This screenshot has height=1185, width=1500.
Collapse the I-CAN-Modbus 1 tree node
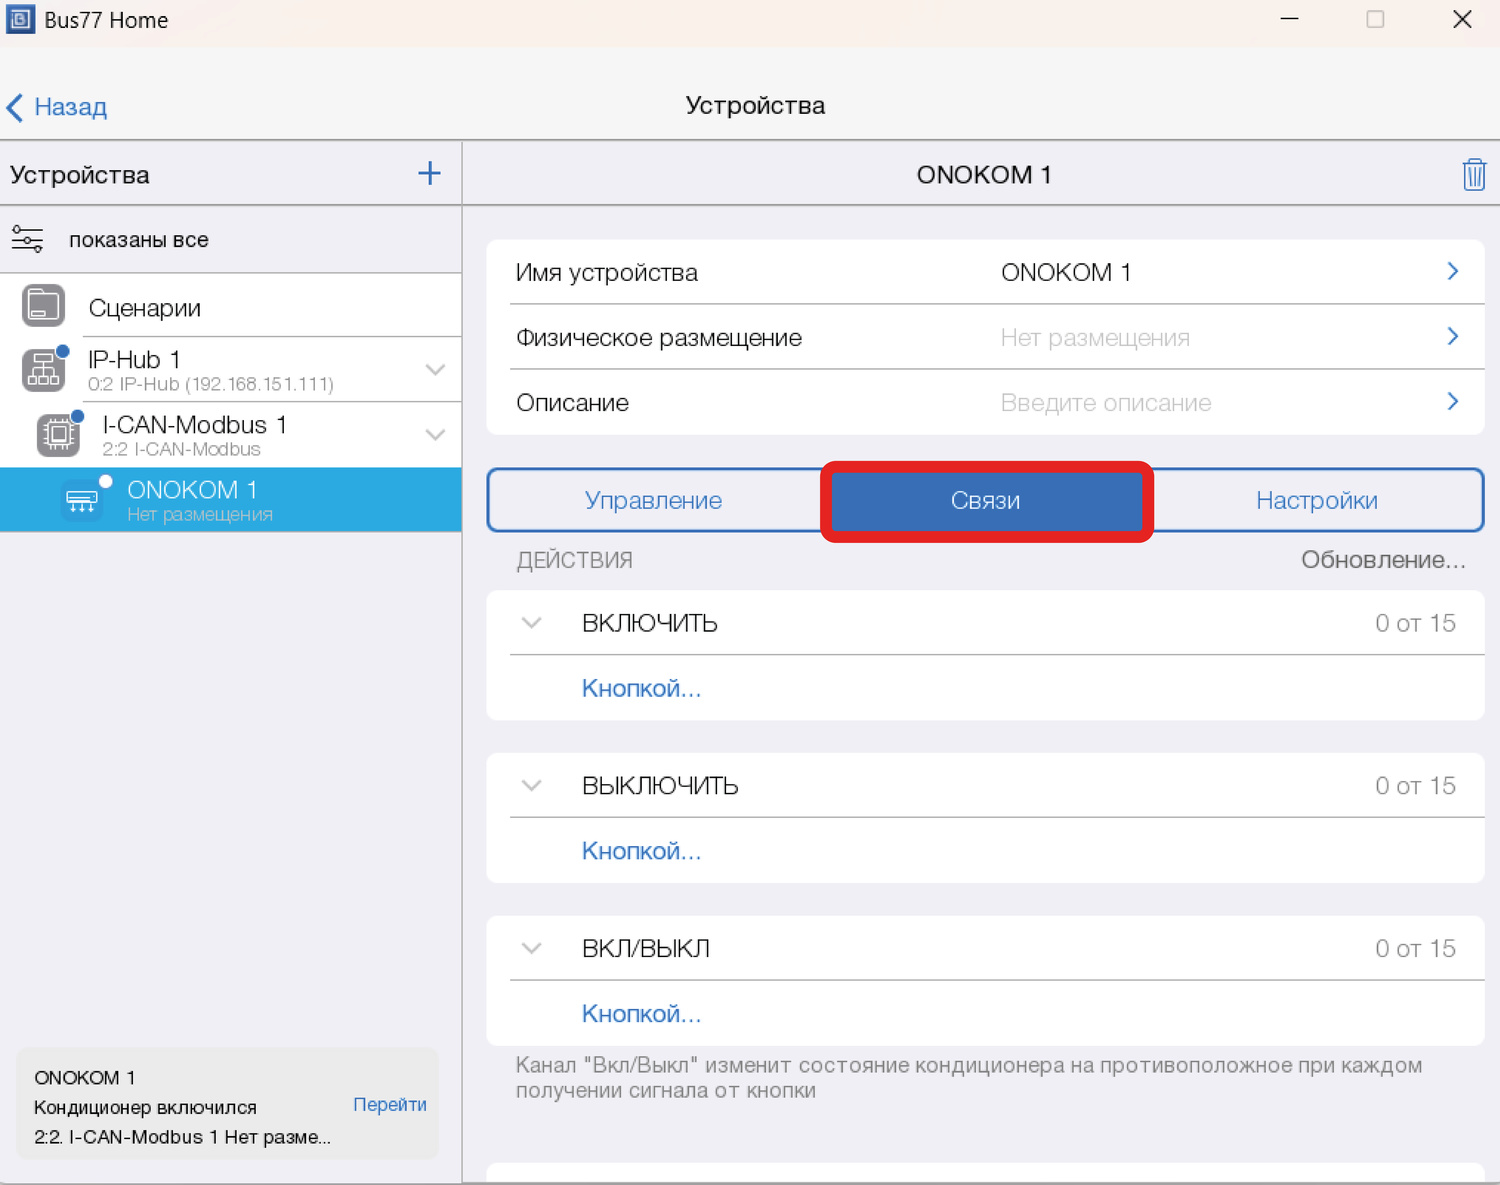pyautogui.click(x=435, y=435)
